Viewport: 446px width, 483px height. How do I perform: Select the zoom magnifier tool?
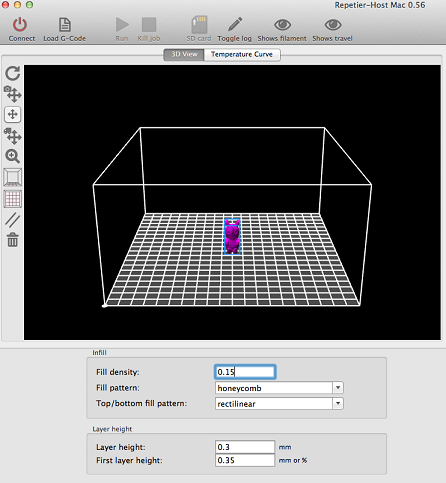pyautogui.click(x=13, y=156)
